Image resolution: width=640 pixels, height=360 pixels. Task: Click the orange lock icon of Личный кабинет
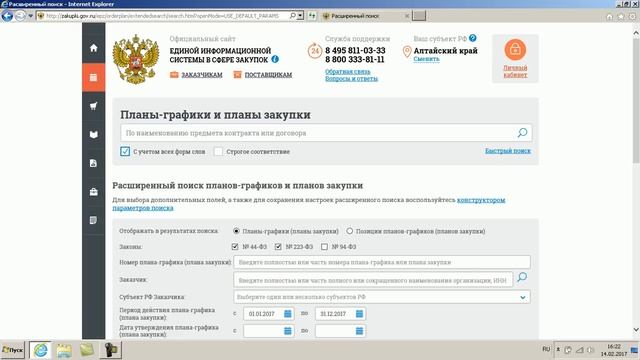[515, 49]
